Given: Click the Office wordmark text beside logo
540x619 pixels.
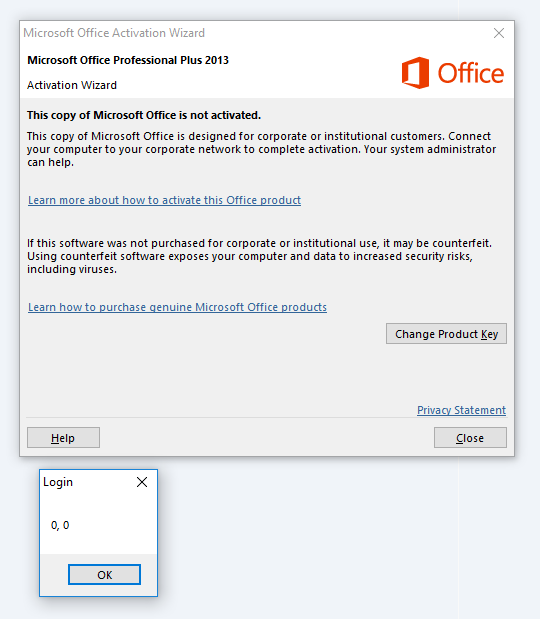Looking at the screenshot, I should click(471, 73).
